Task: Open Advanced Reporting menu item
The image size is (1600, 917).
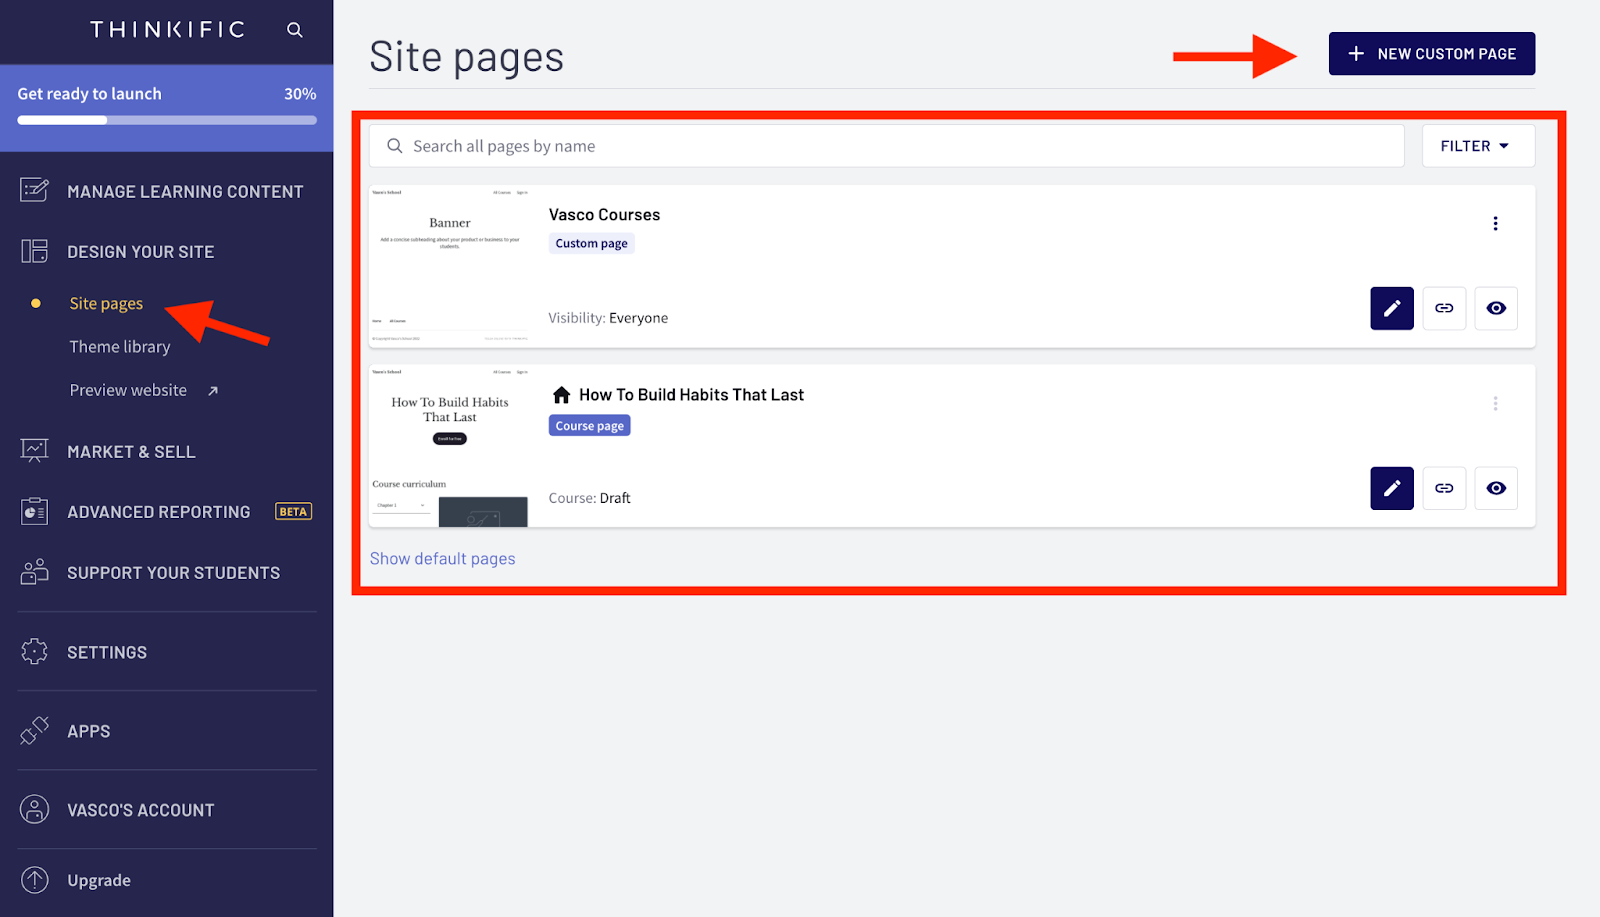Action: click(159, 512)
